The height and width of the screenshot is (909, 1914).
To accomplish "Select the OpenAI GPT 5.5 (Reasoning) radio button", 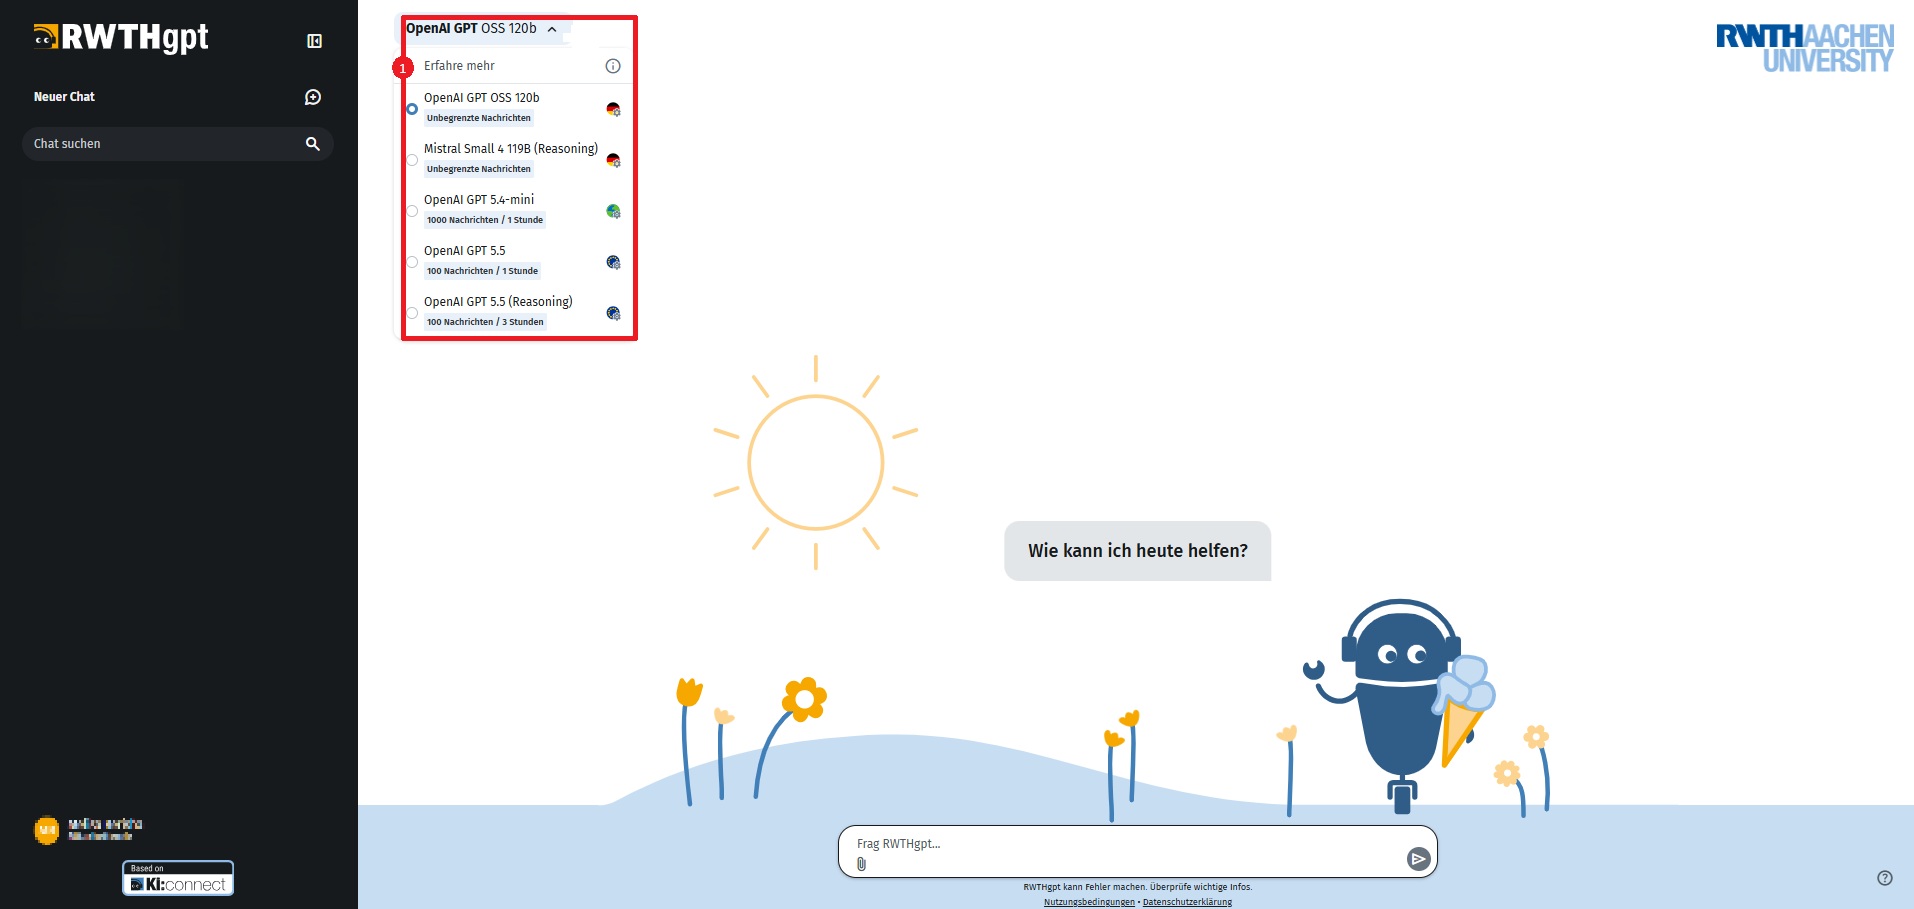I will pos(412,313).
